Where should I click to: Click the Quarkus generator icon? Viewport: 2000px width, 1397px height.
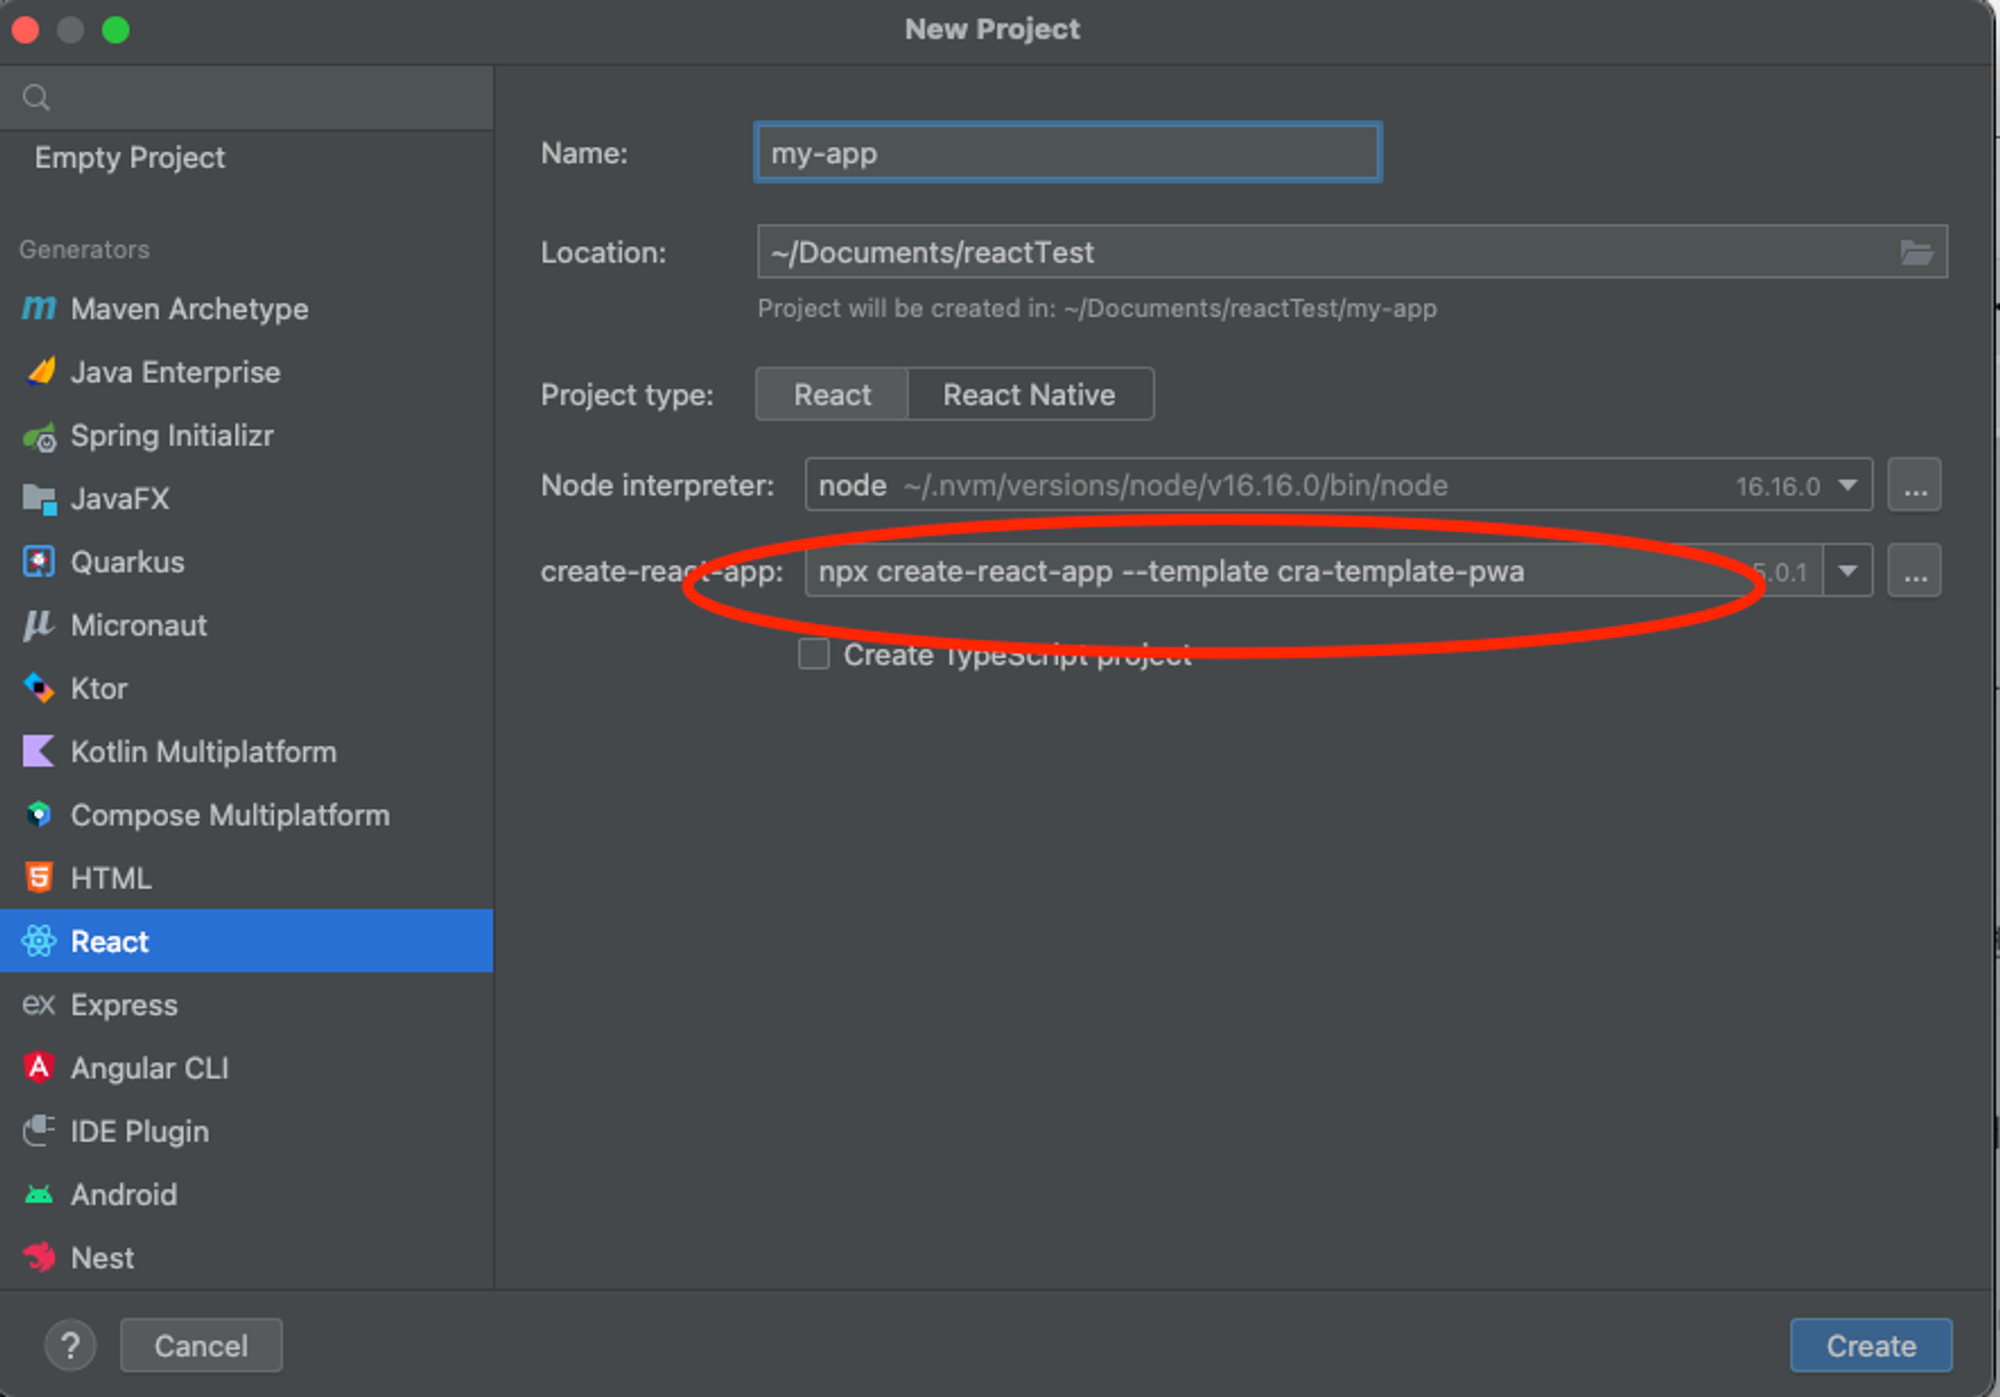[39, 562]
